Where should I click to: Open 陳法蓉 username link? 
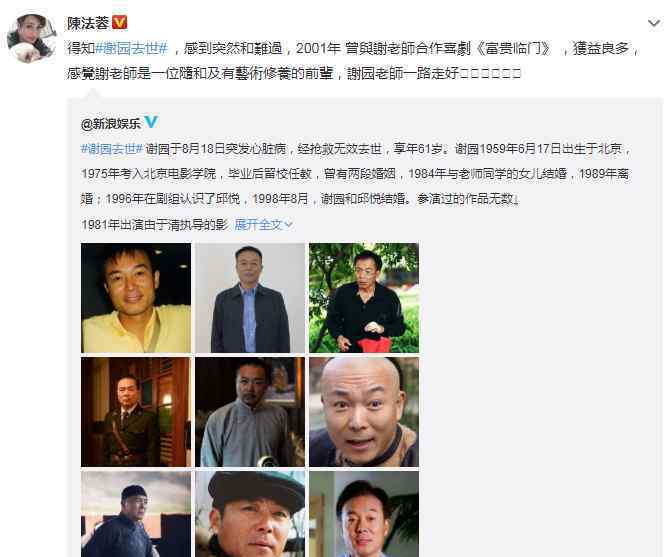pyautogui.click(x=87, y=23)
